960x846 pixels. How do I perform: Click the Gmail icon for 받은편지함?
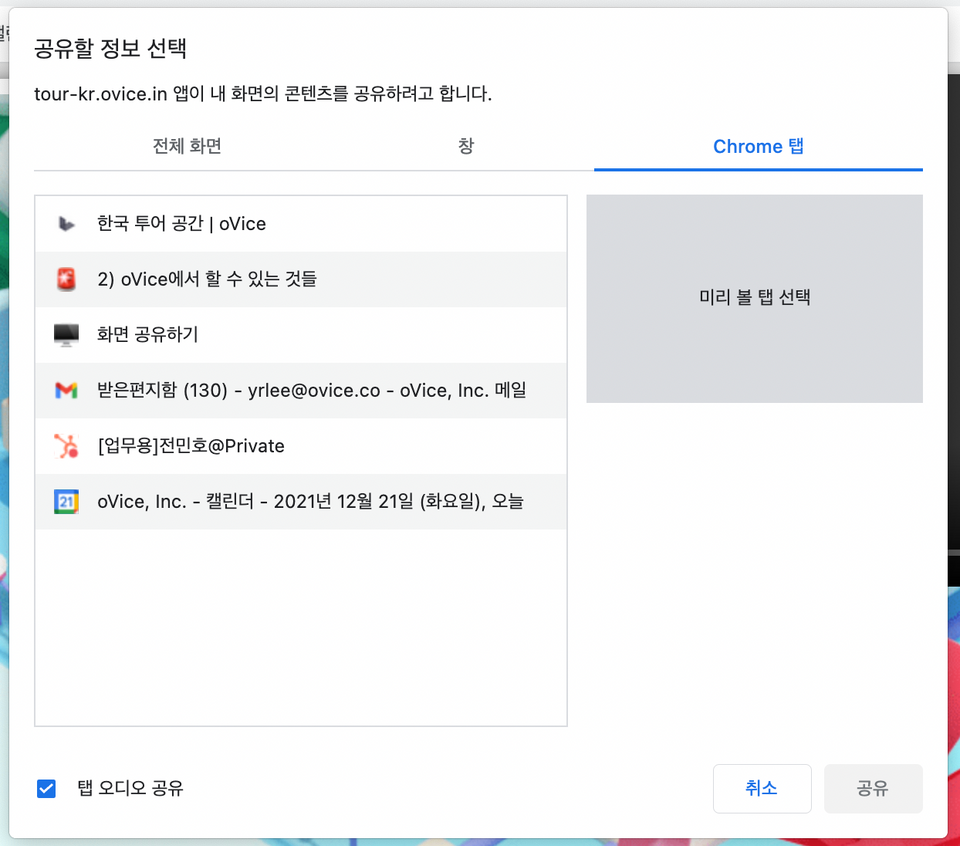coord(66,390)
